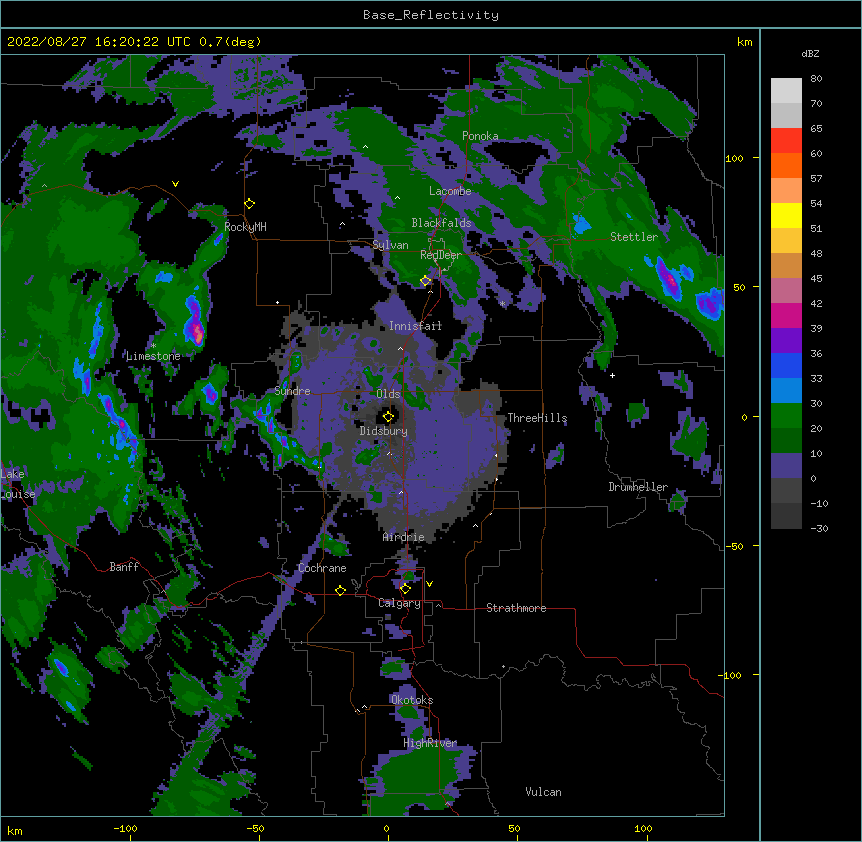
Task: Click the Stettler city label
Action: [634, 237]
